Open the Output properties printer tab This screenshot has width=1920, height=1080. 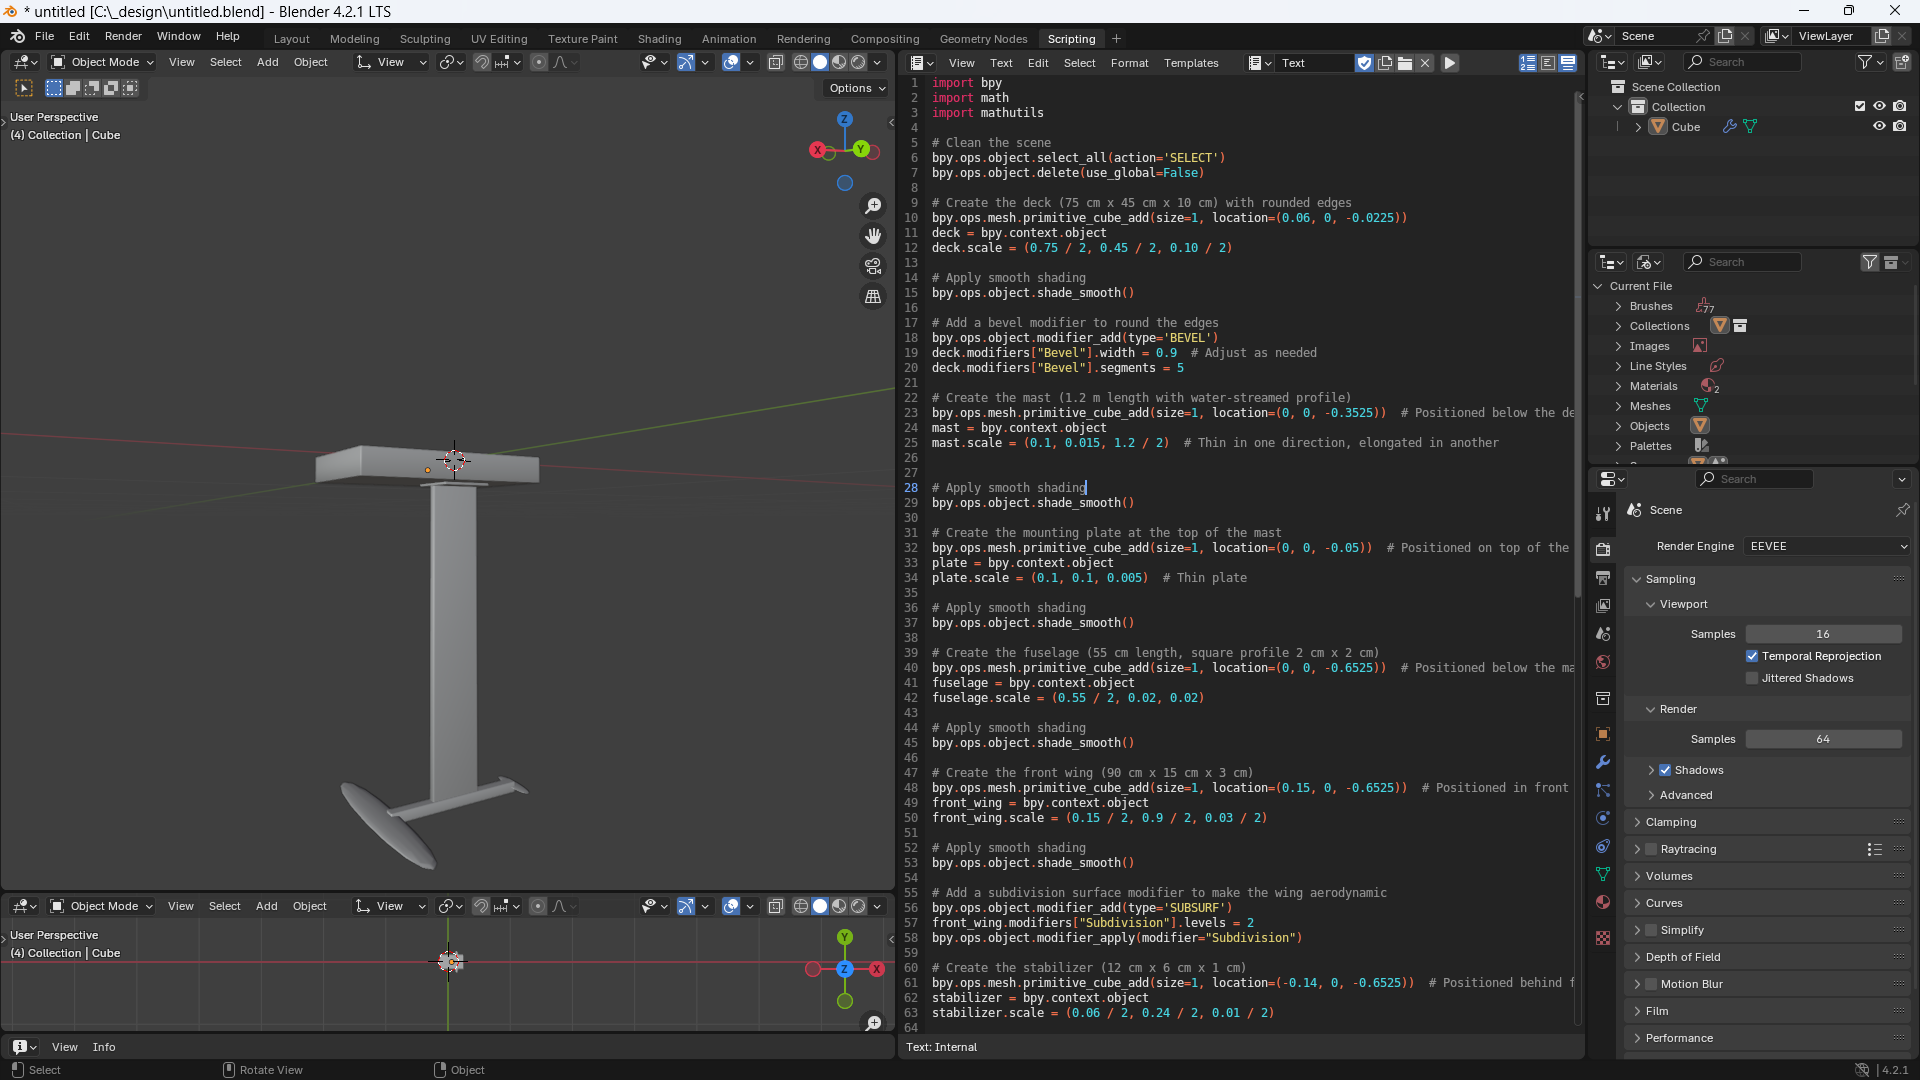1603,578
